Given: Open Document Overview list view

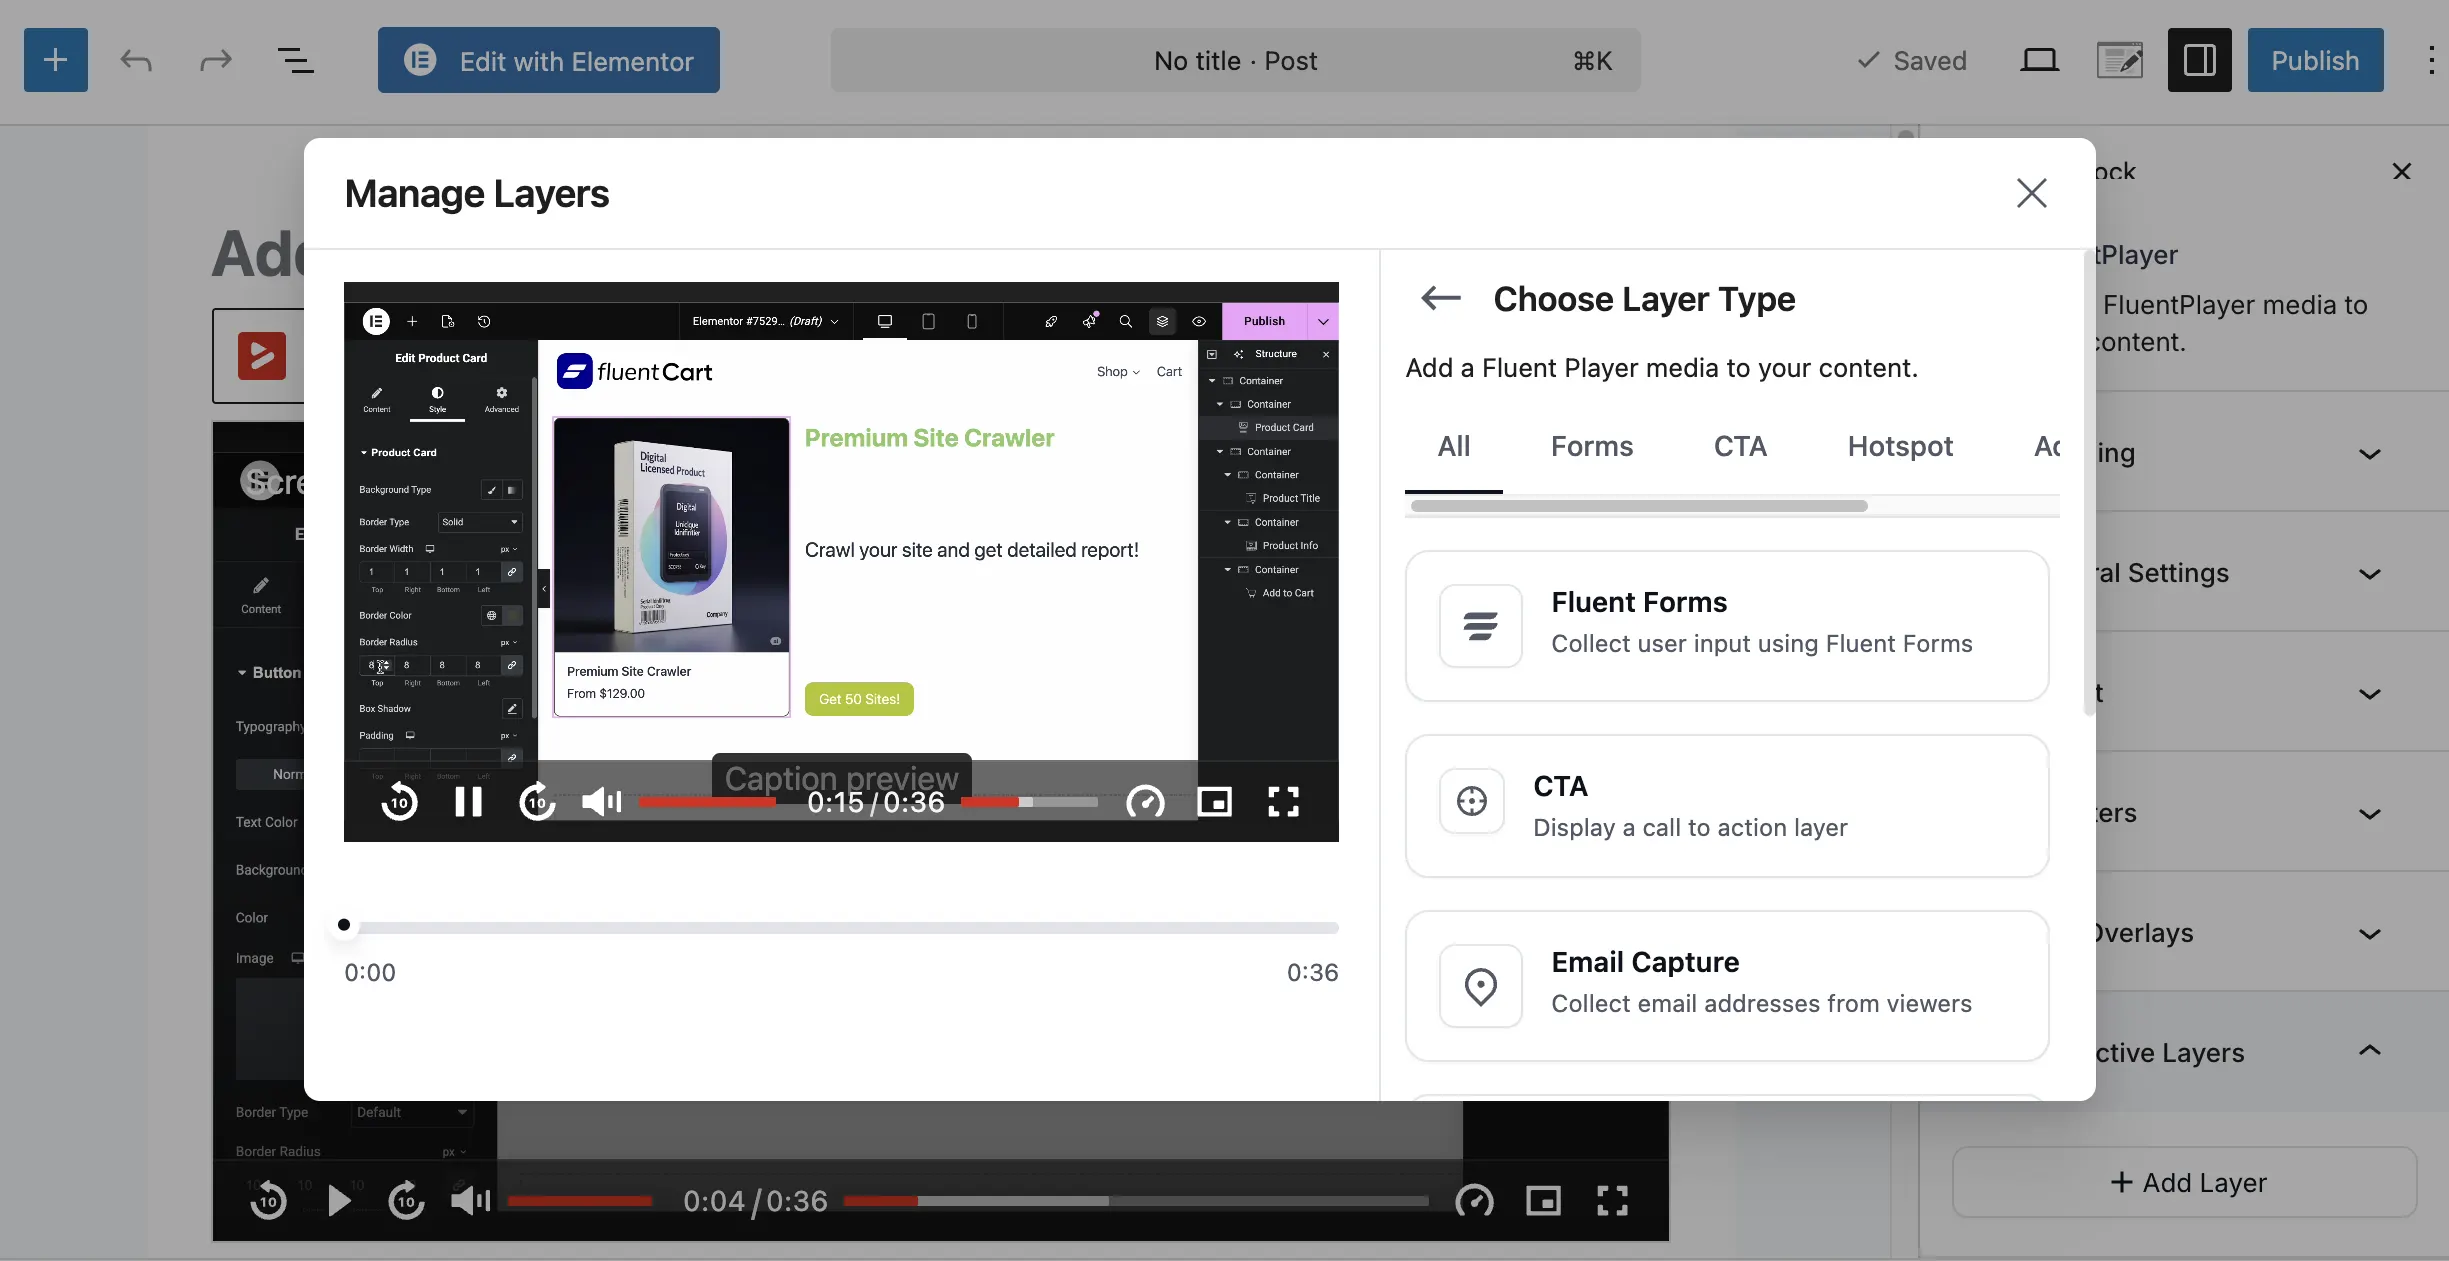Looking at the screenshot, I should click(x=295, y=60).
